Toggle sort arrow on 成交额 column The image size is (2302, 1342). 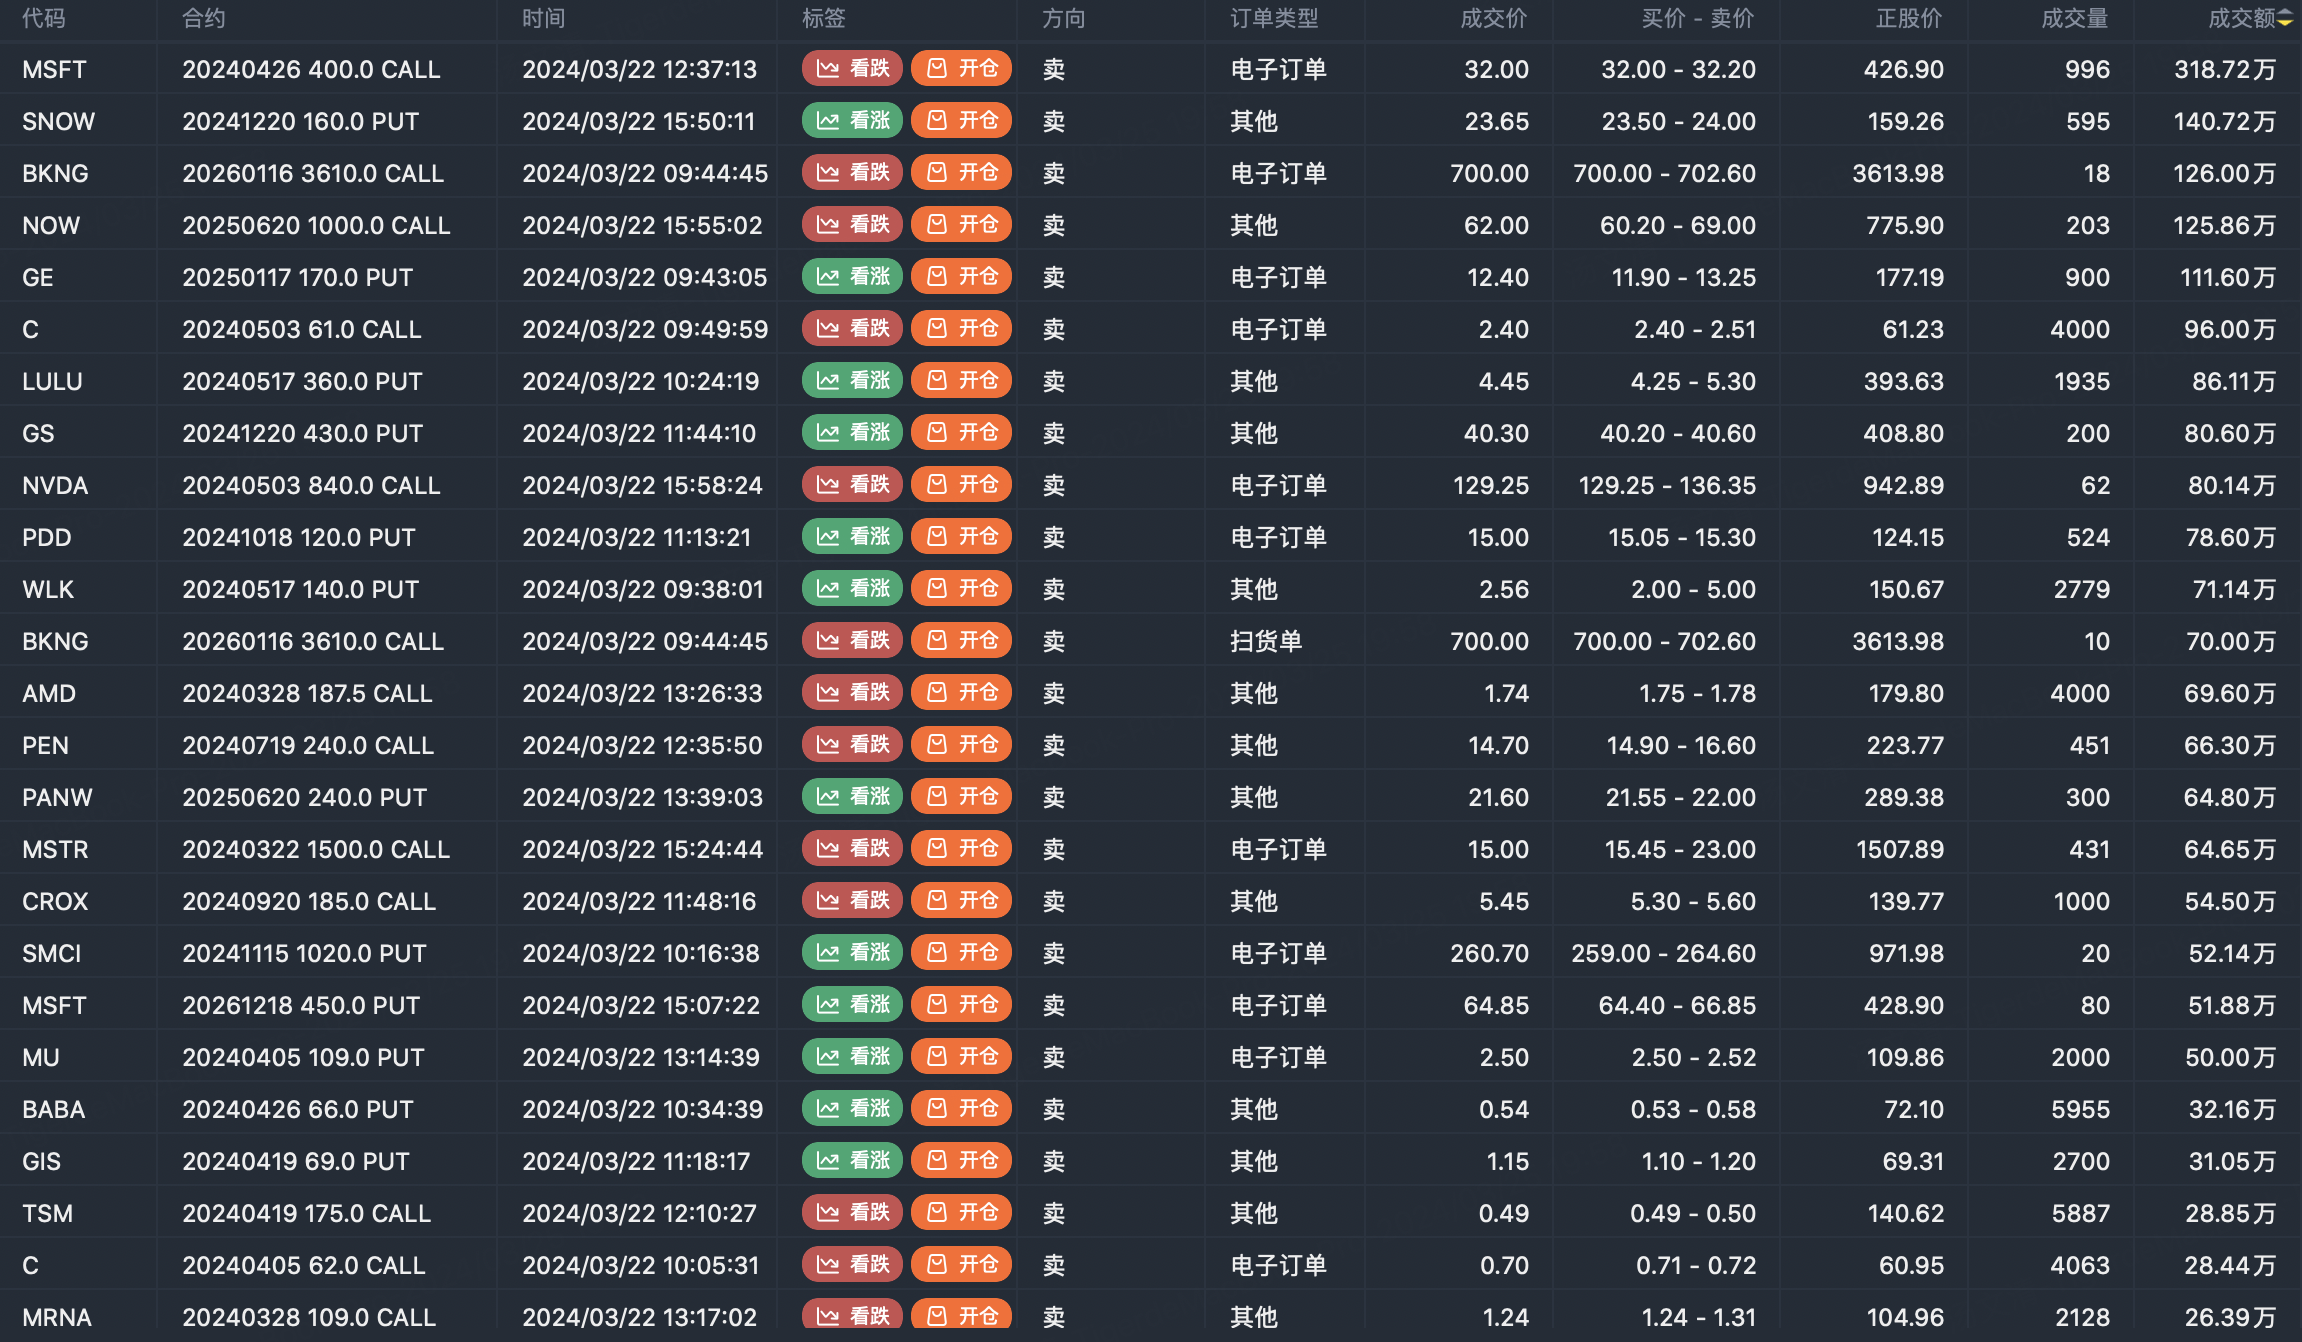click(x=2285, y=18)
